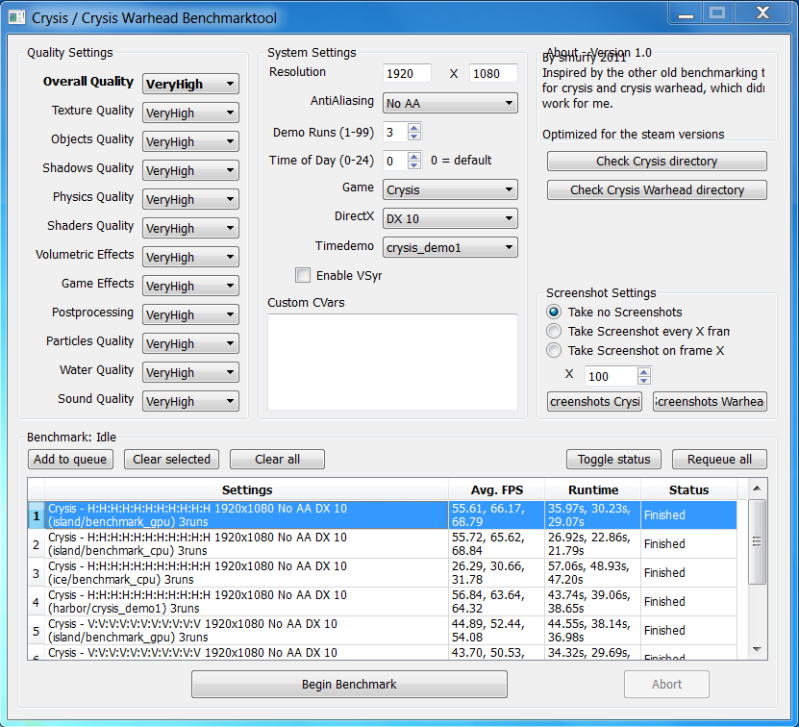799x727 pixels.
Task: Click the queue list scroll up arrow
Action: 757,489
